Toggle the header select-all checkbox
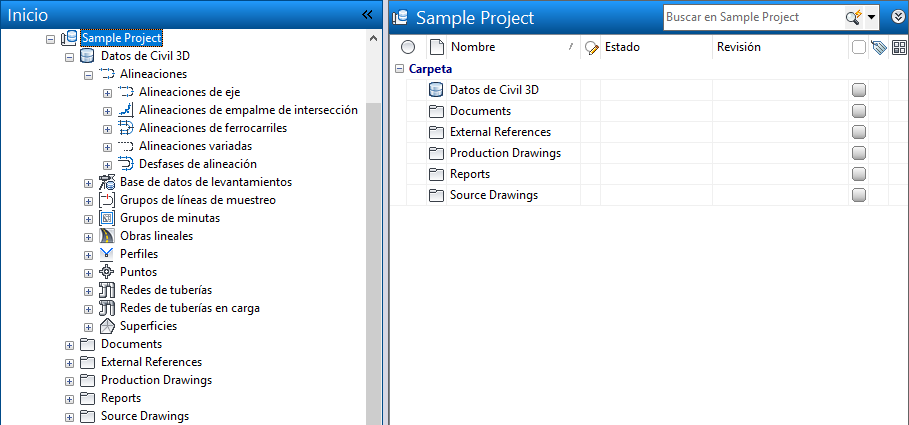The width and height of the screenshot is (909, 425). [x=859, y=47]
